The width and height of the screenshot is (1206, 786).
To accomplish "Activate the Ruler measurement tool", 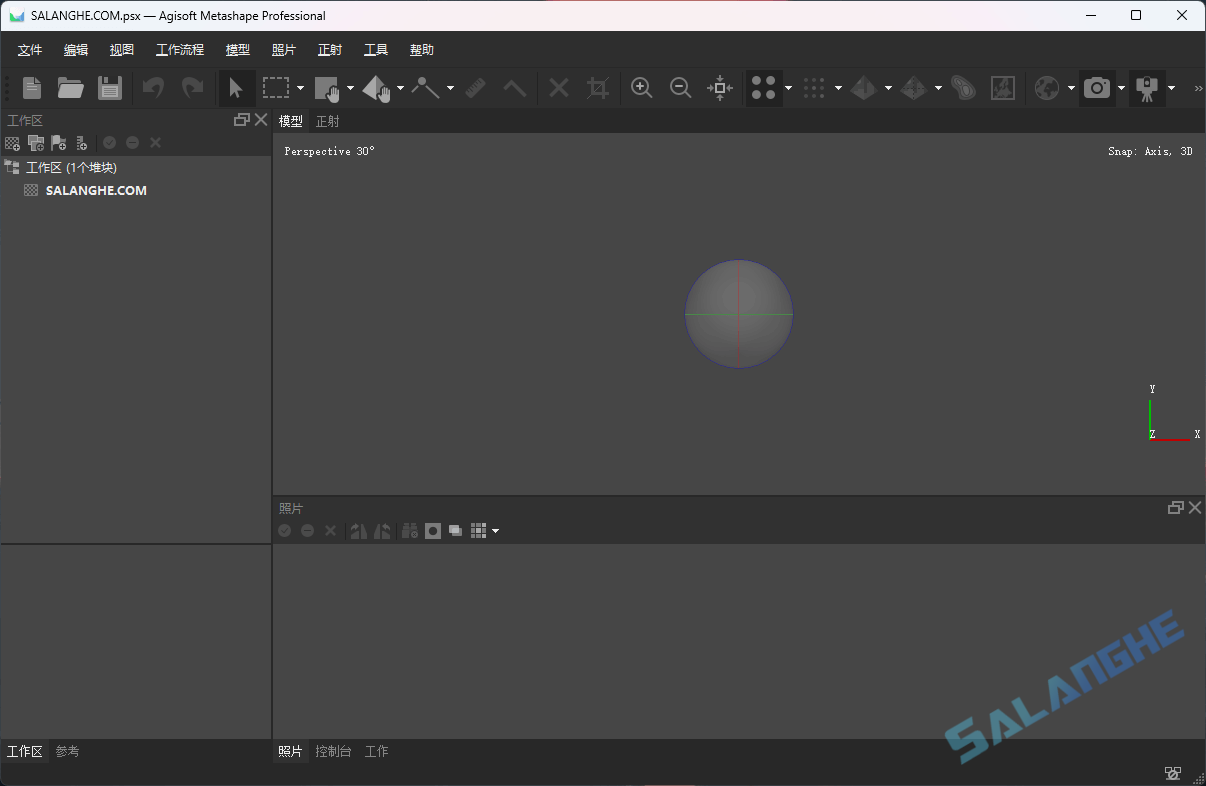I will click(x=476, y=88).
